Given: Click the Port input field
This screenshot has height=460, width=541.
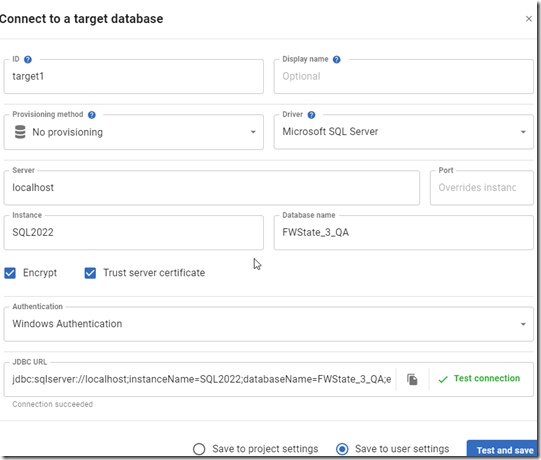Looking at the screenshot, I should (x=482, y=188).
